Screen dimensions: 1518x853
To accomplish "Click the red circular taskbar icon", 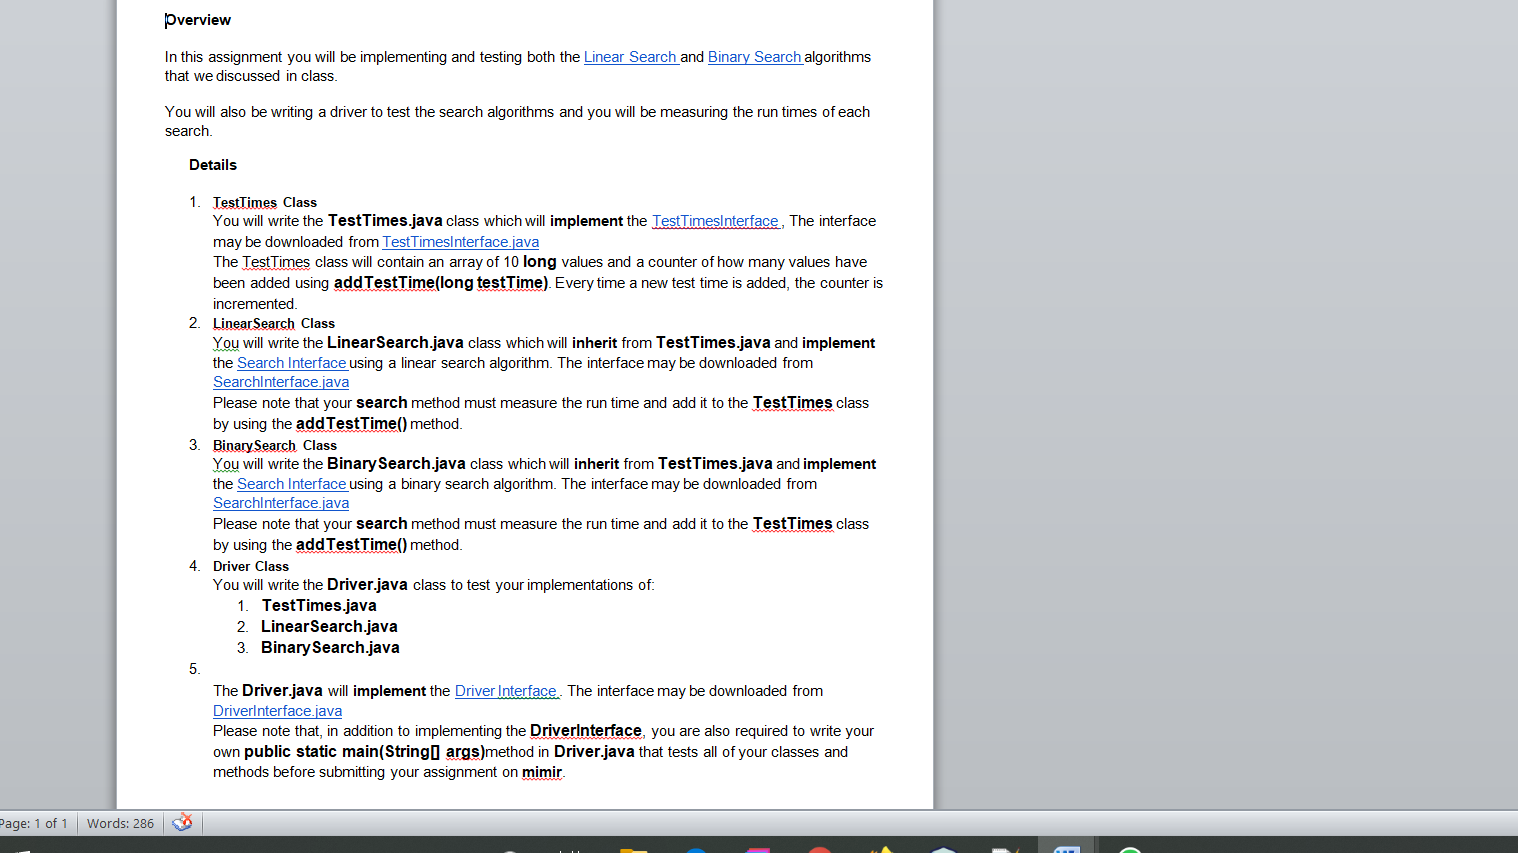I will [x=818, y=848].
